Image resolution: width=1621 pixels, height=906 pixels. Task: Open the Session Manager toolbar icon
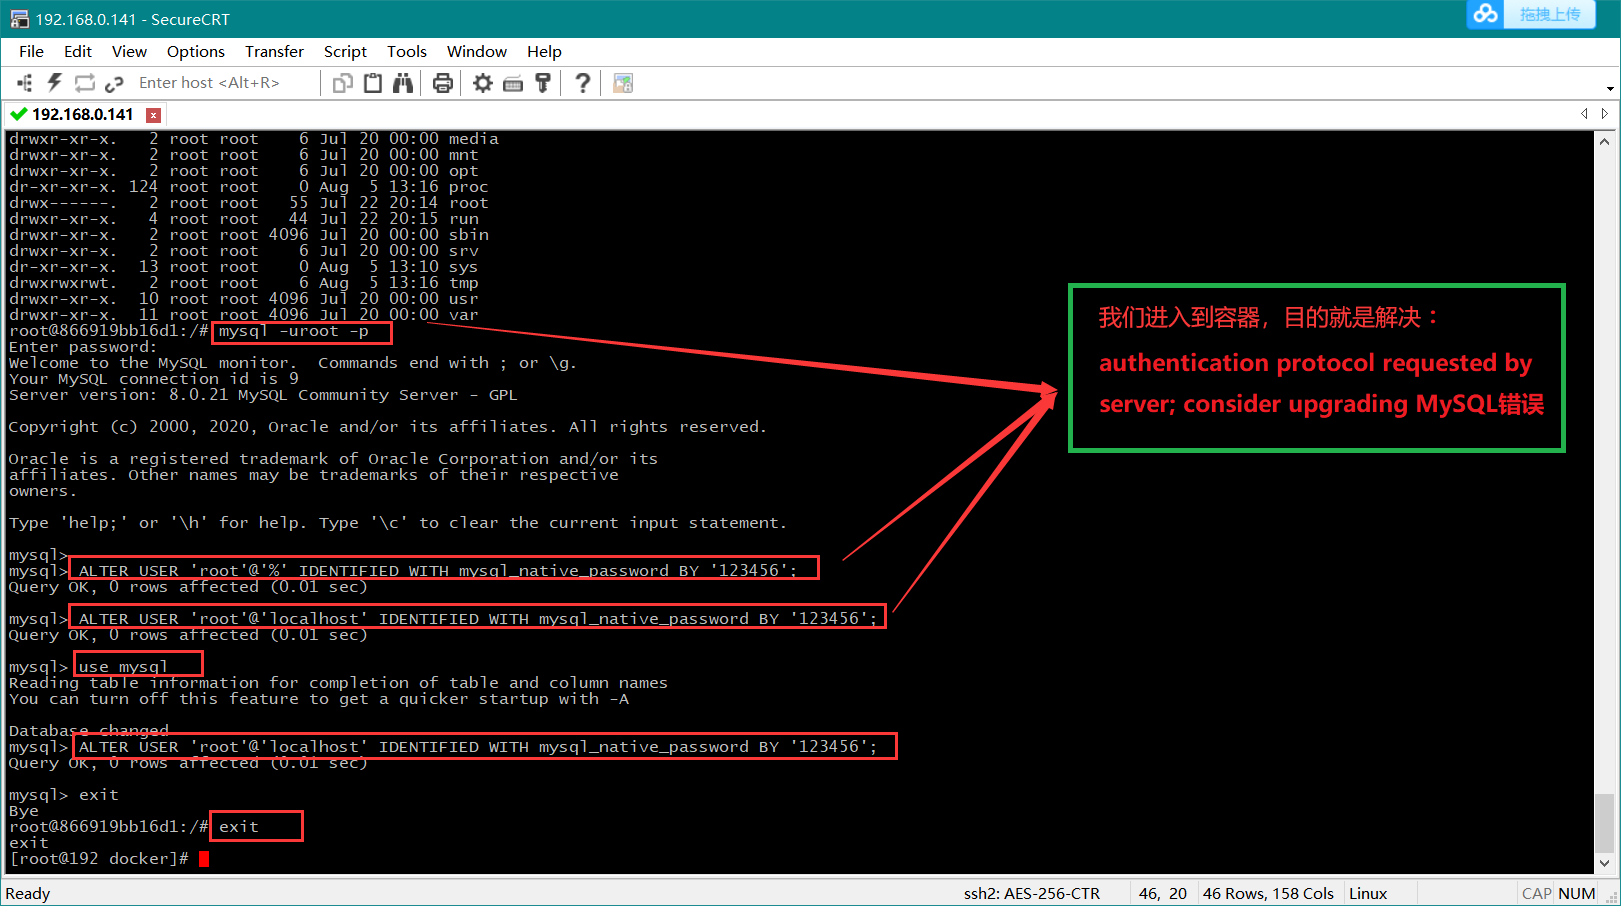pos(24,83)
